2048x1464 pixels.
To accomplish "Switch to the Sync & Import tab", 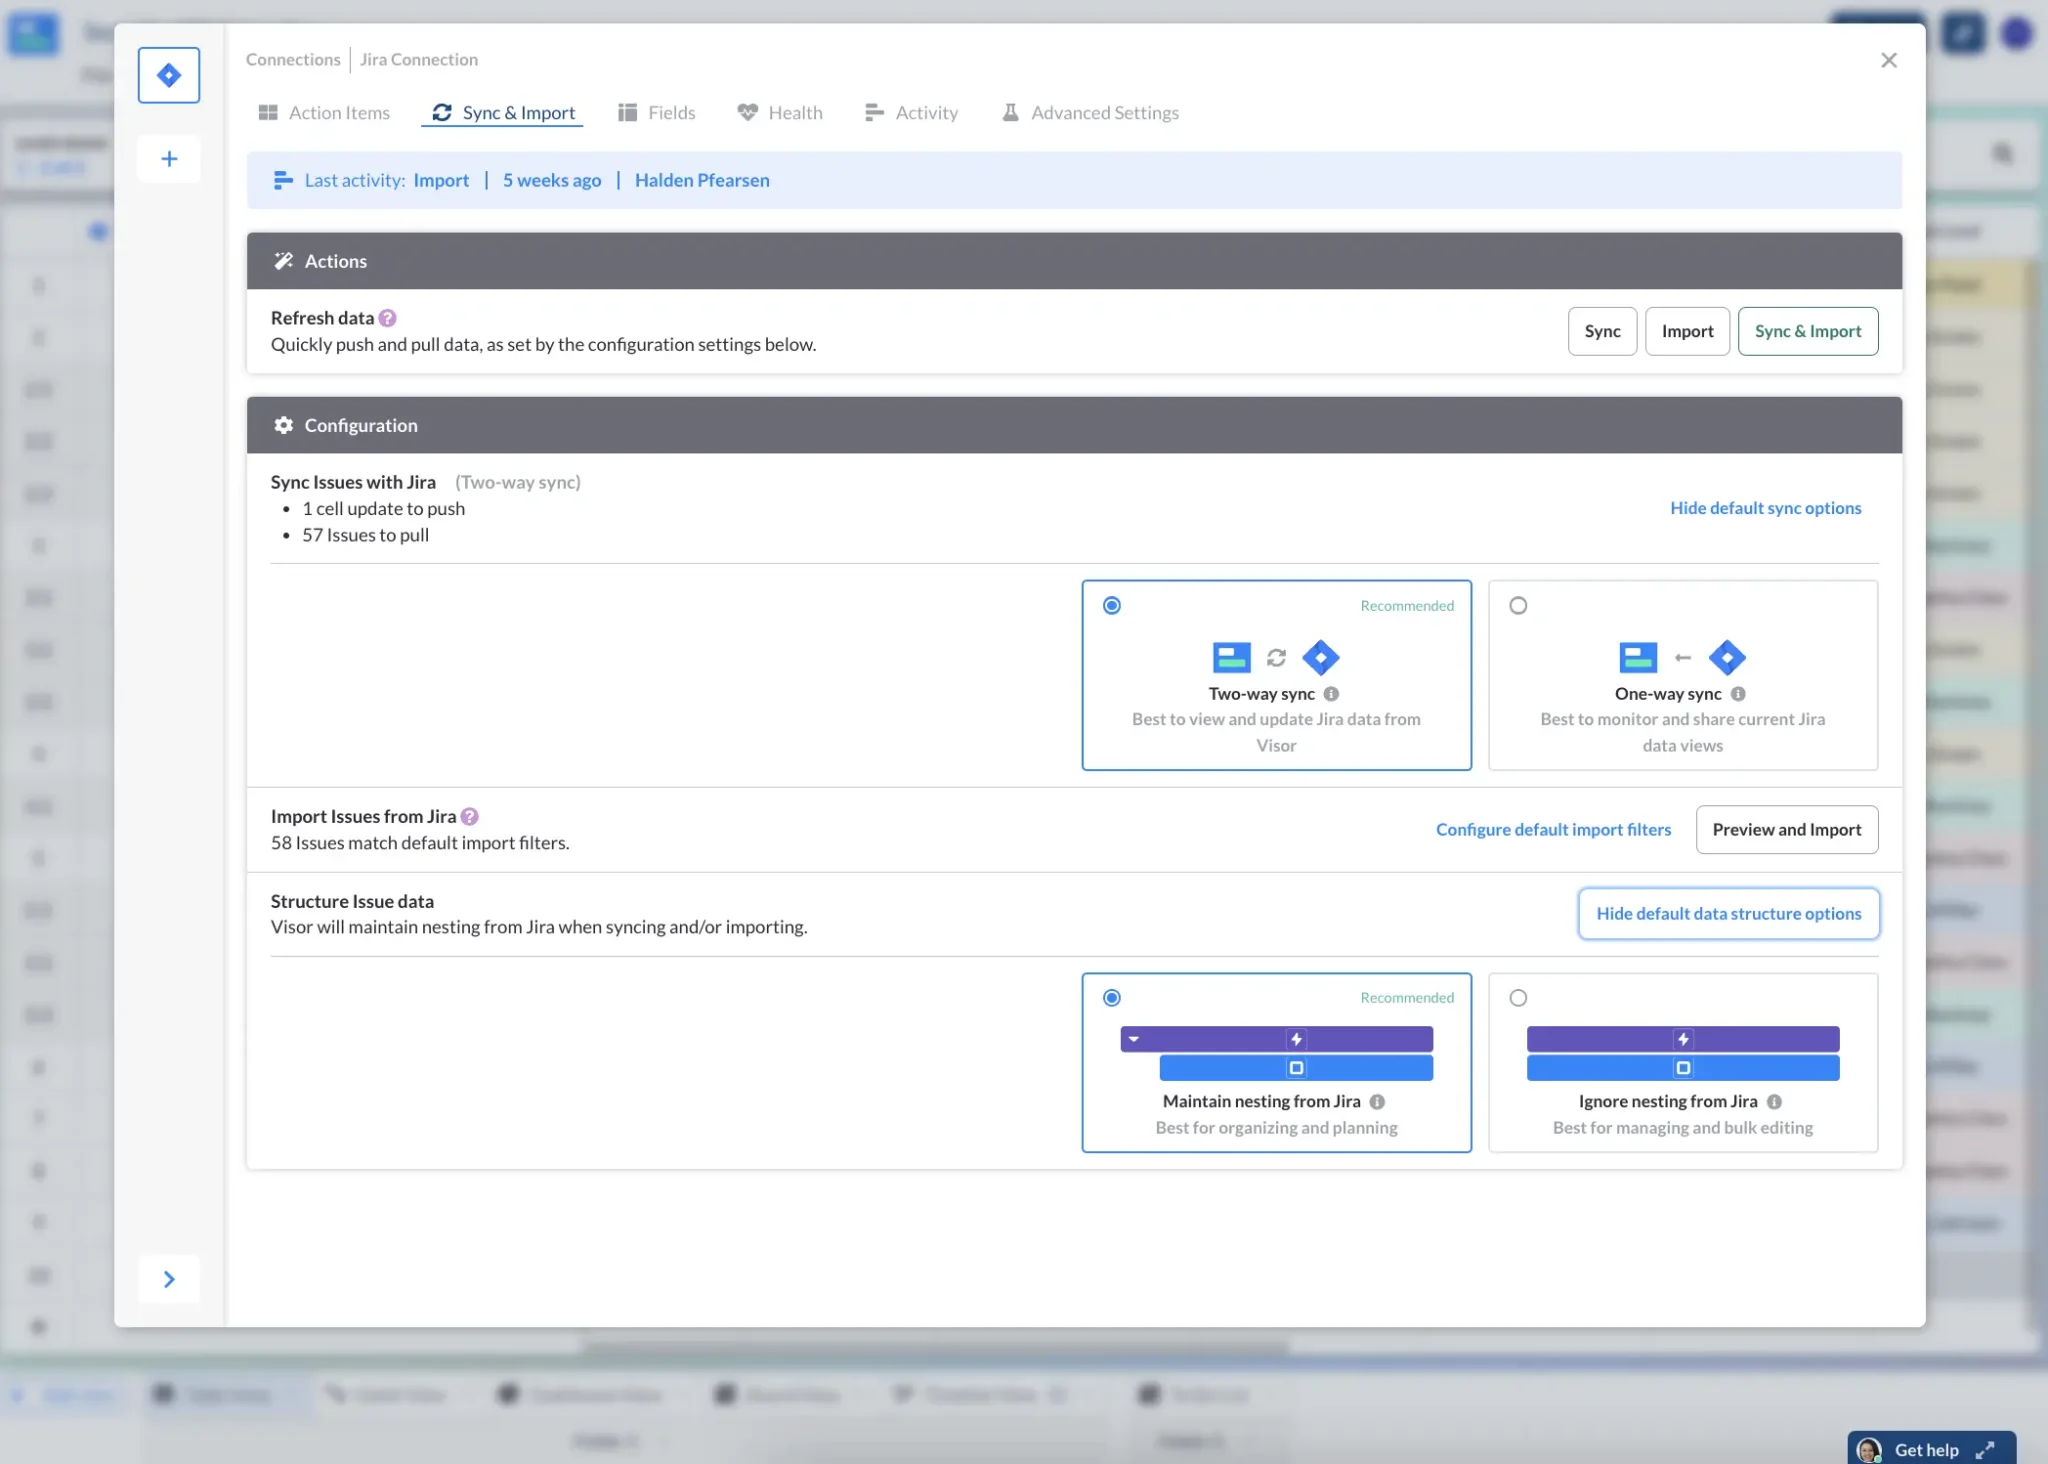I will click(x=503, y=113).
